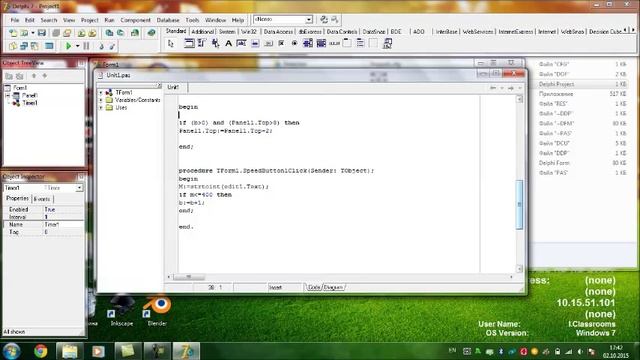Click the View Unit toolbar icon
This screenshot has width=640, height=360.
click(x=13, y=46)
